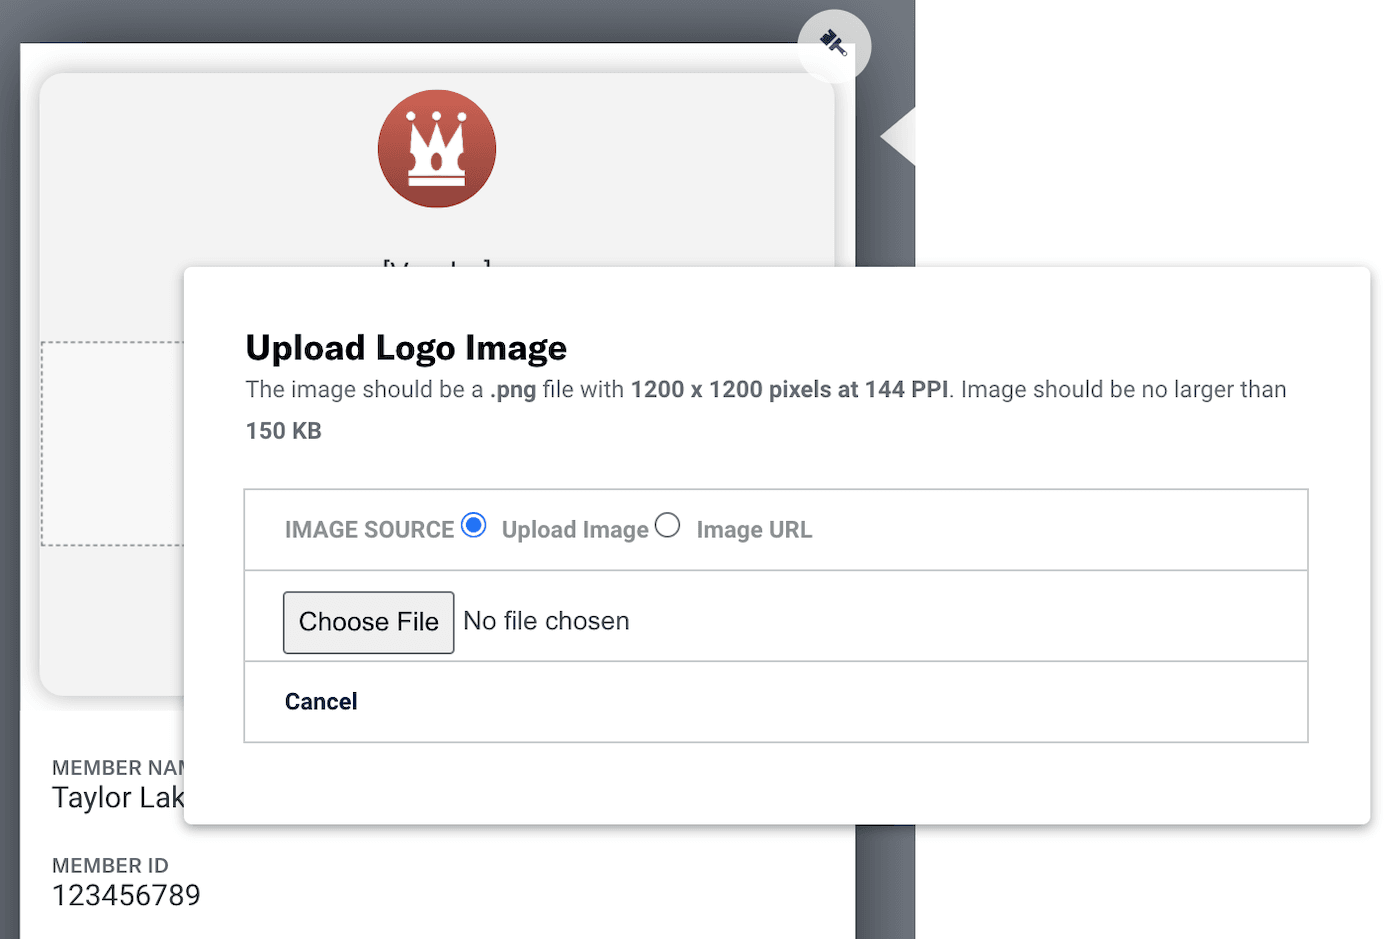The image size is (1400, 939).
Task: Click the IMAGE SOURCE label
Action: tap(369, 530)
